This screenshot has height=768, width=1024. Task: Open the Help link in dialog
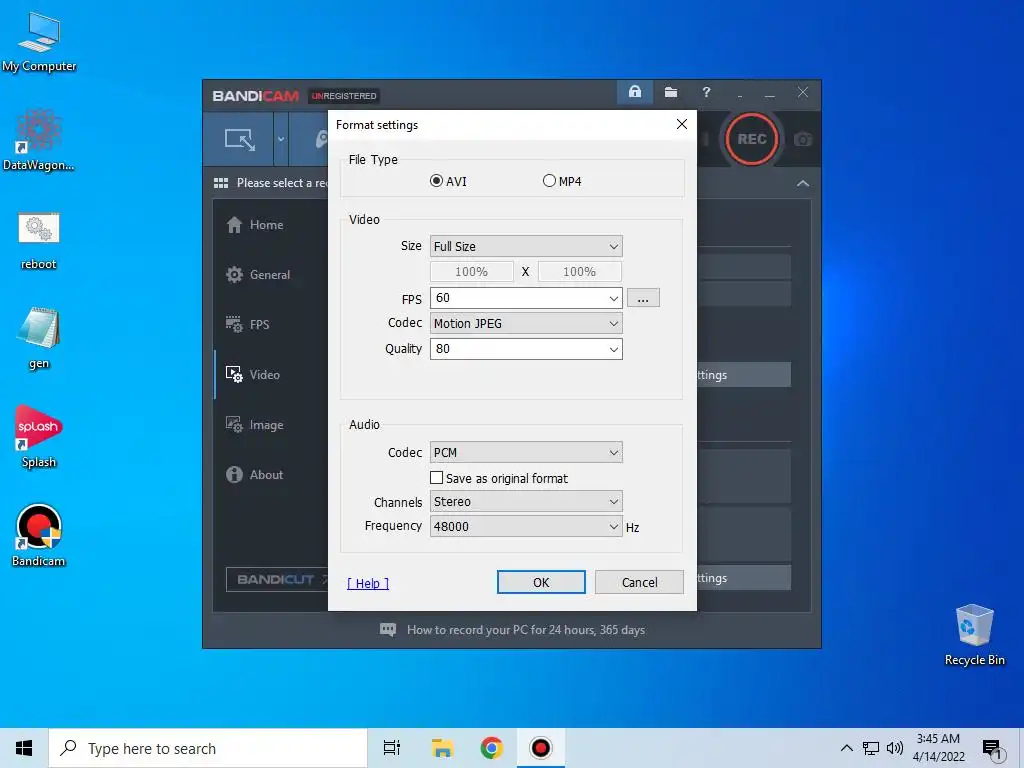point(368,583)
